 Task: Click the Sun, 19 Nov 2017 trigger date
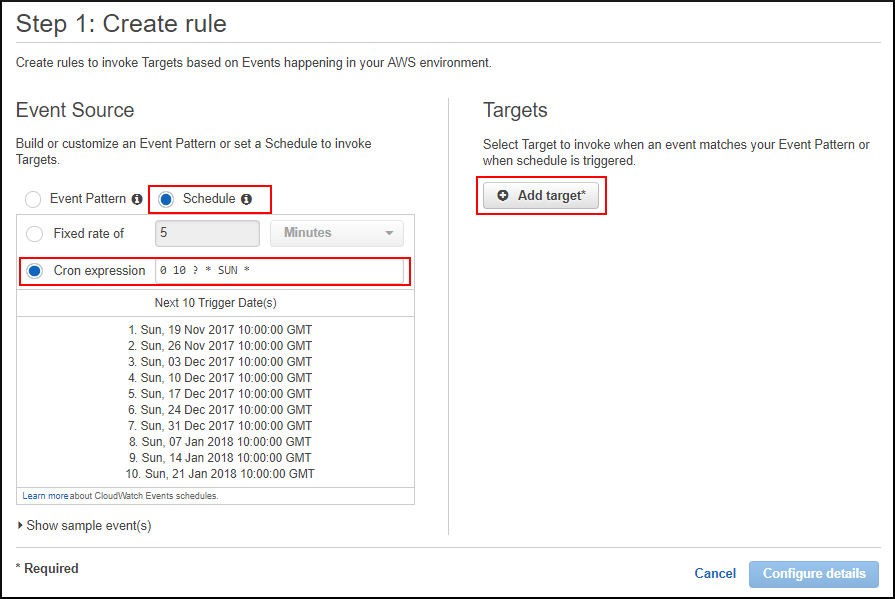pyautogui.click(x=219, y=329)
